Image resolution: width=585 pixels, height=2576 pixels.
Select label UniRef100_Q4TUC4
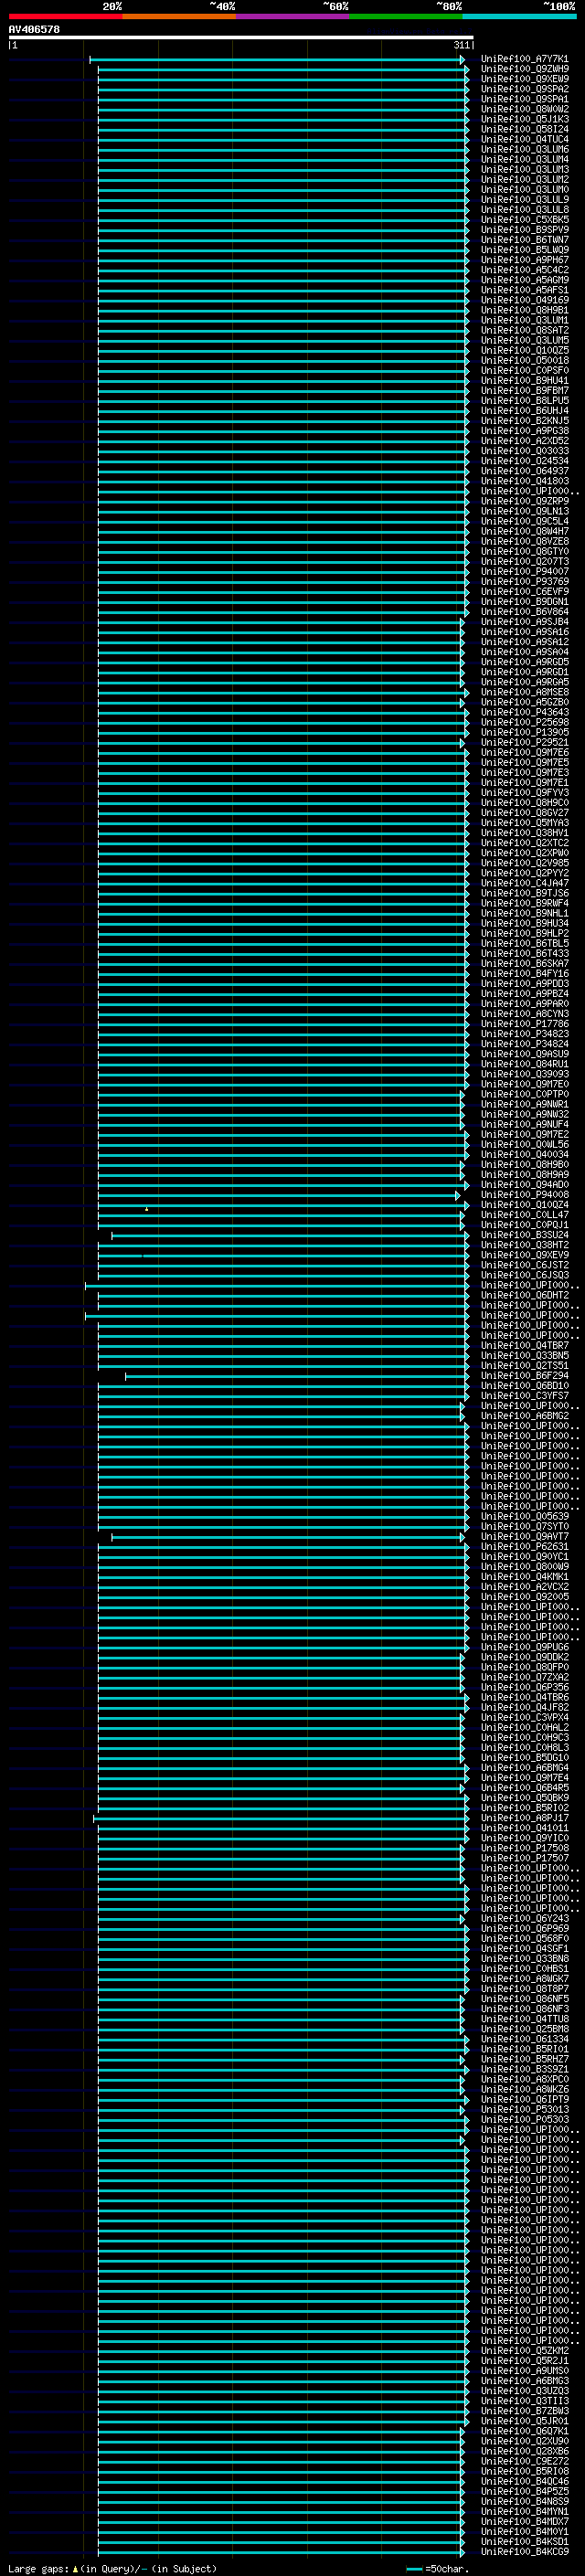pos(524,139)
